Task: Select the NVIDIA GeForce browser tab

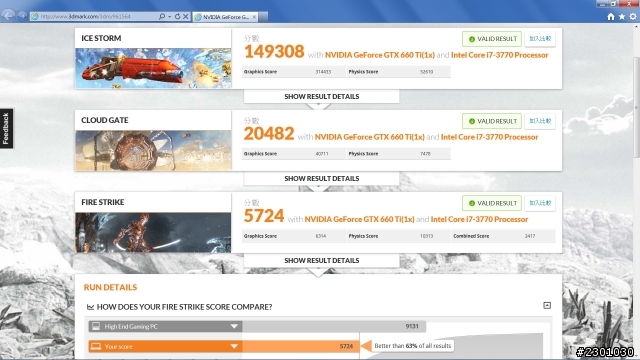Action: point(226,17)
